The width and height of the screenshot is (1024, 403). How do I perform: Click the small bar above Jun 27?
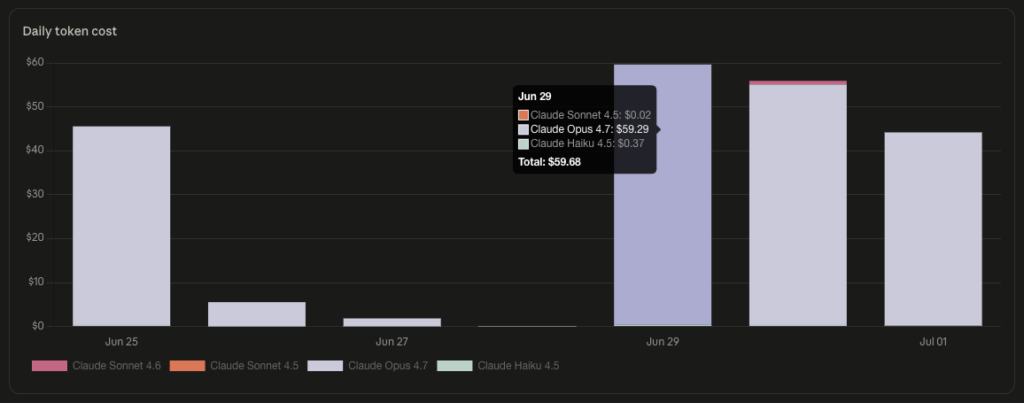(x=392, y=322)
